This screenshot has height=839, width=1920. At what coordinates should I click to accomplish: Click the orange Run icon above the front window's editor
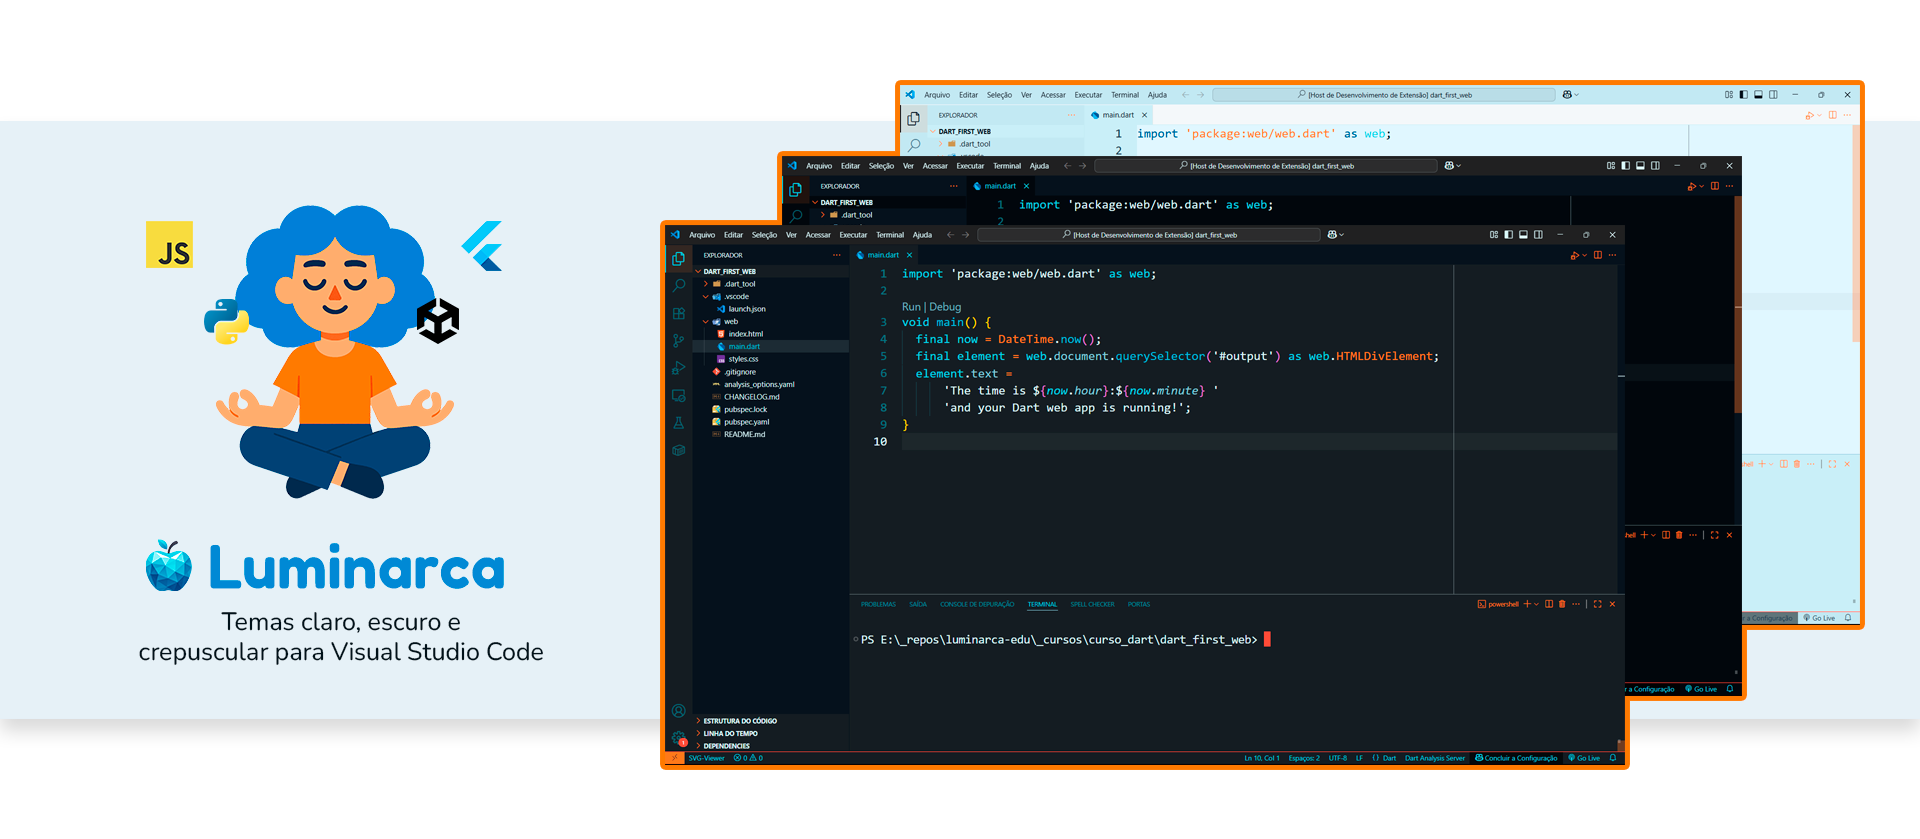[1575, 255]
